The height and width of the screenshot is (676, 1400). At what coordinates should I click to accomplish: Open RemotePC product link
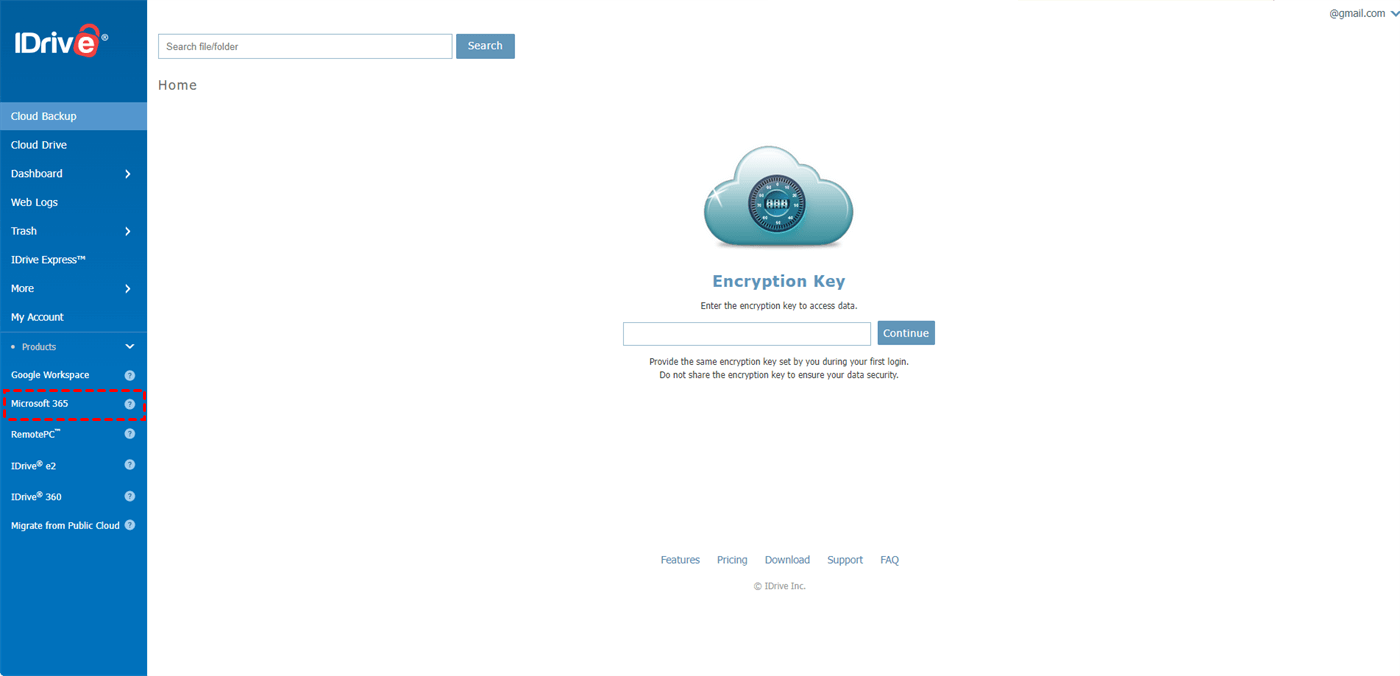click(x=36, y=434)
